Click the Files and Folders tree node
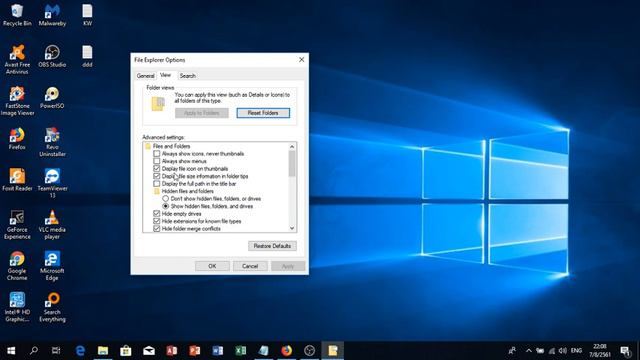Image resolution: width=640 pixels, height=360 pixels. 167,146
